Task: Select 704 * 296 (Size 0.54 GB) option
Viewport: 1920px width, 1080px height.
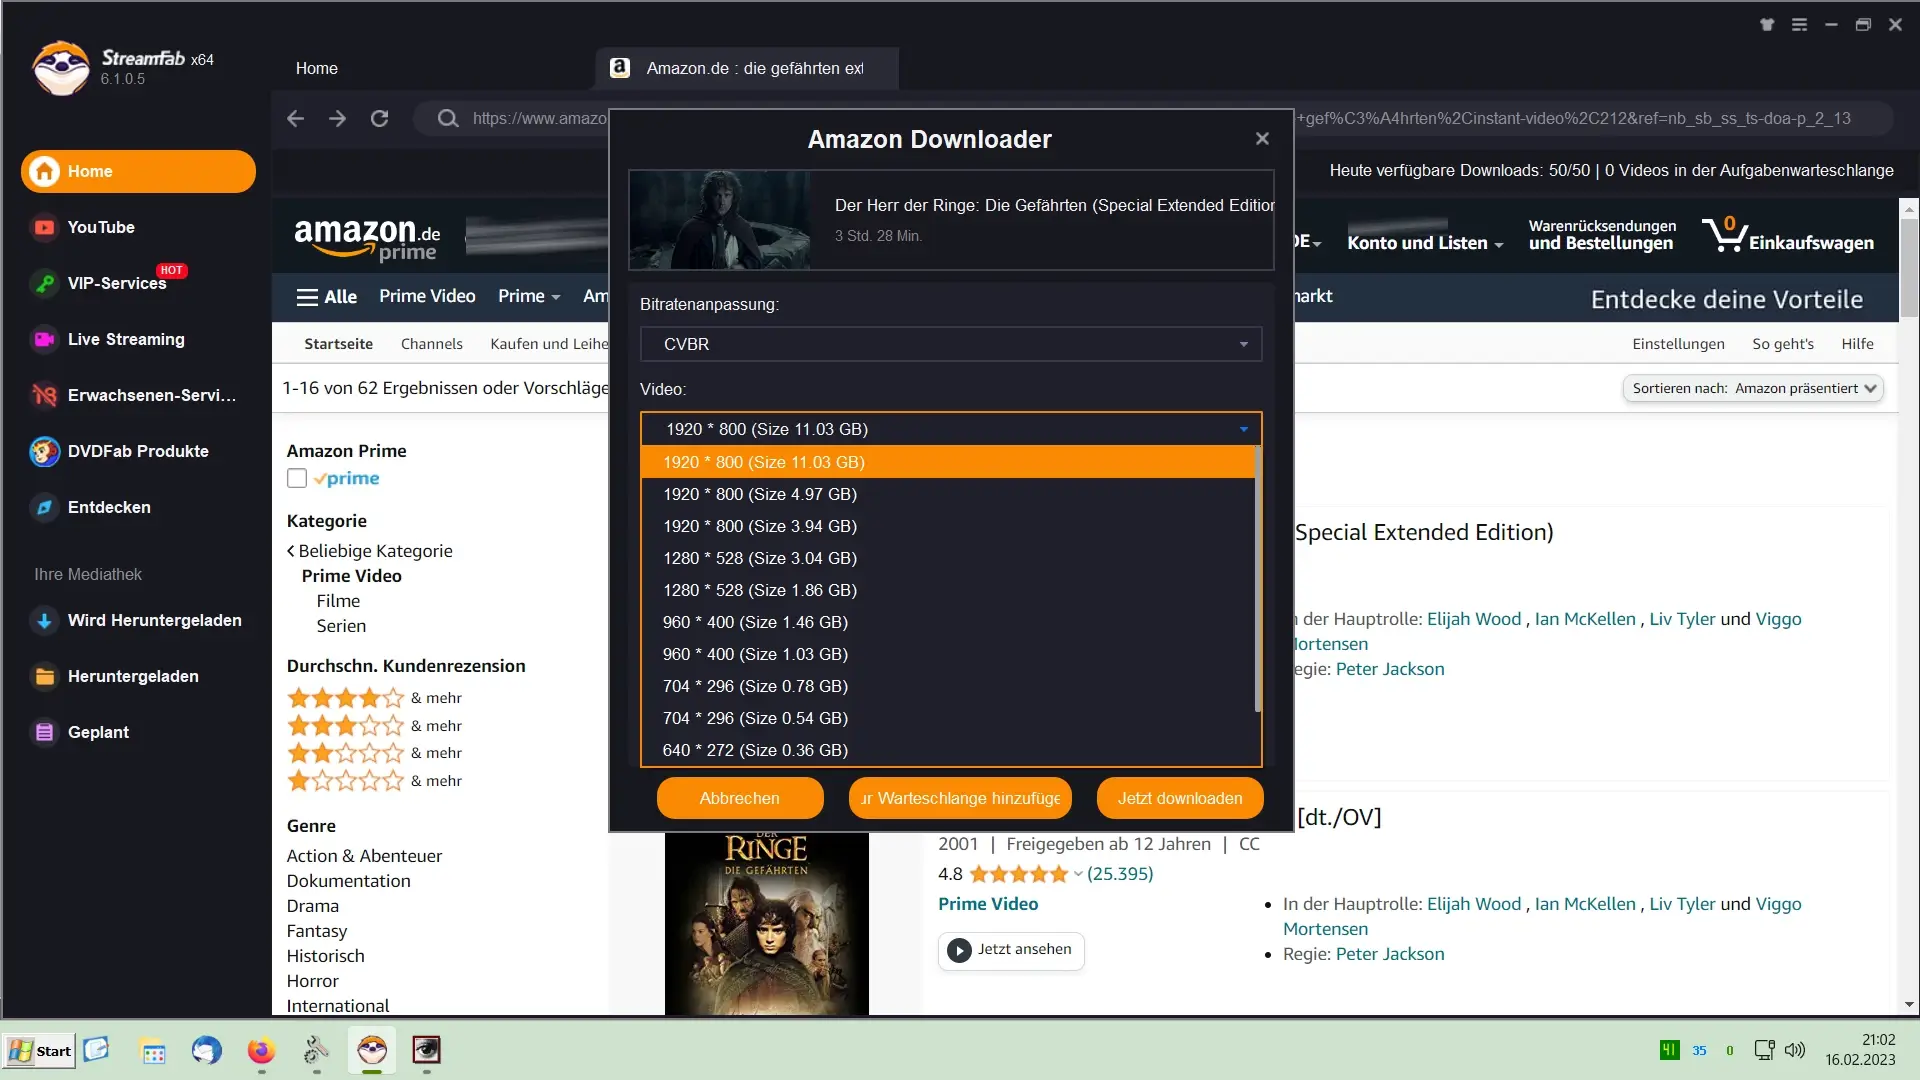Action: pyautogui.click(x=948, y=718)
